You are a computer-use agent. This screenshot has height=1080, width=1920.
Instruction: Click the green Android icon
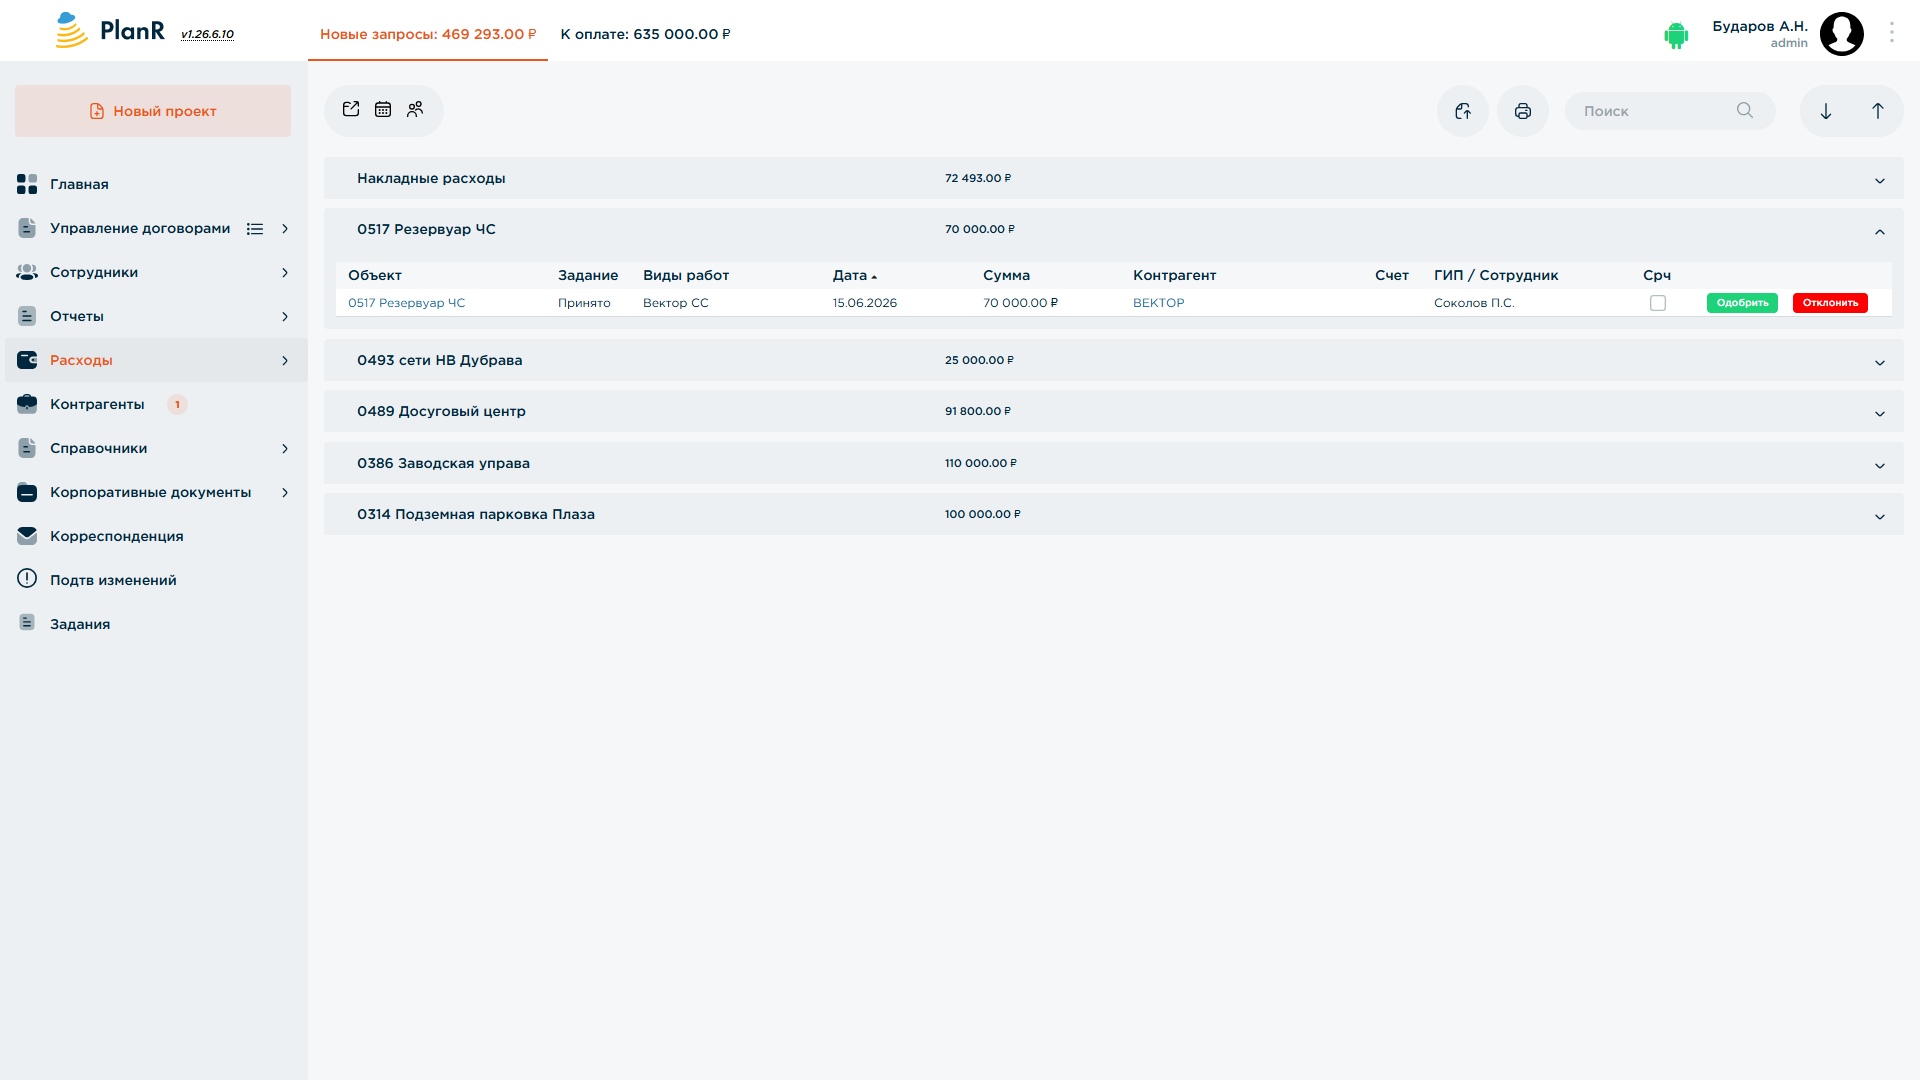pos(1676,35)
